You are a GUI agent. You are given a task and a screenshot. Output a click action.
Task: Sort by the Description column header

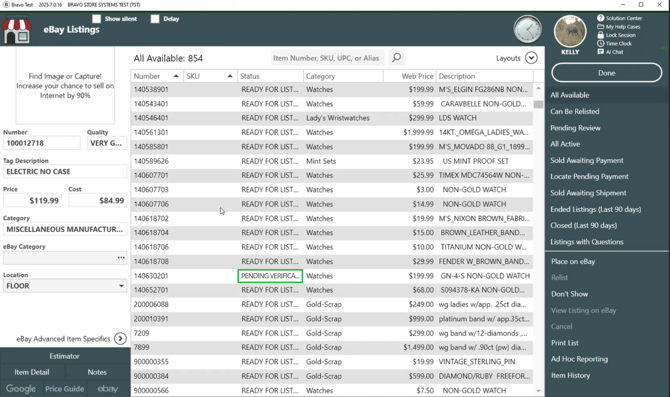pyautogui.click(x=485, y=76)
